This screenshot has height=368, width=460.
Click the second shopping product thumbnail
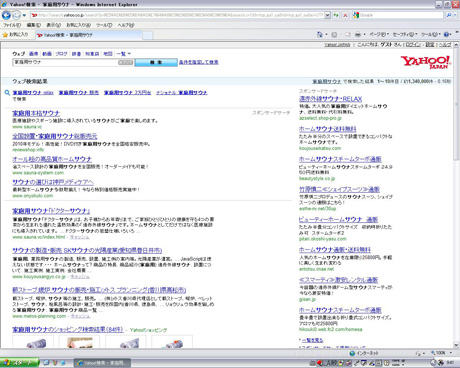[x=79, y=342]
